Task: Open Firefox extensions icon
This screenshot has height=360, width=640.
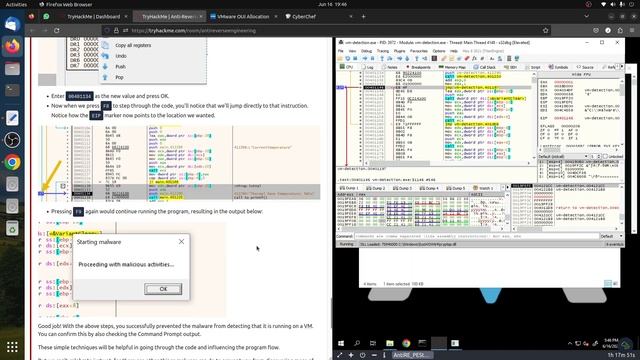Action: [x=620, y=31]
